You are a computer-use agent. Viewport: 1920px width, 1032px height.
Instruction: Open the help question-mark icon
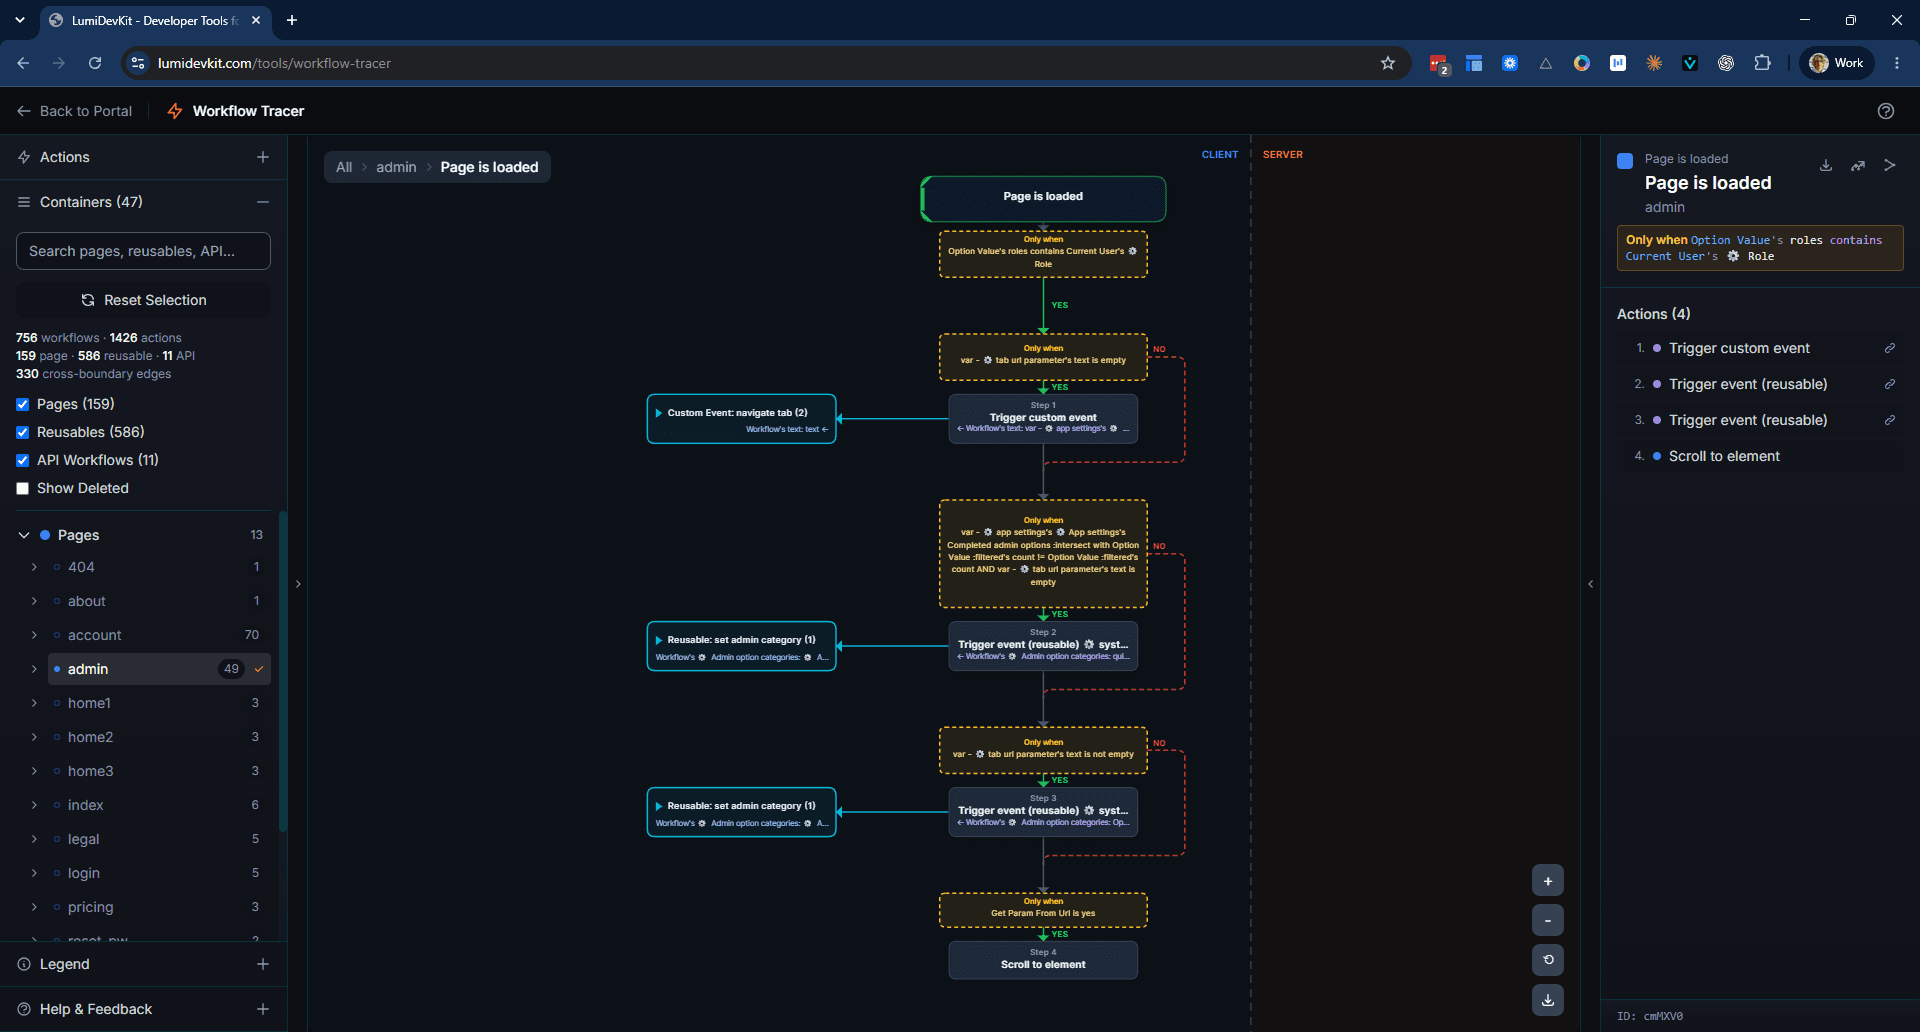pos(1885,111)
